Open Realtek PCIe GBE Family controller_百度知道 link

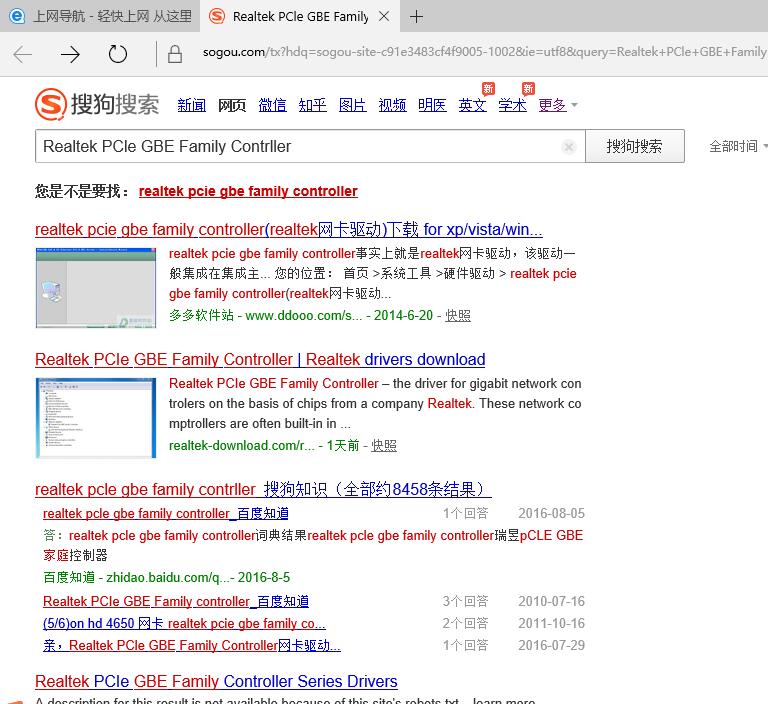click(x=176, y=601)
